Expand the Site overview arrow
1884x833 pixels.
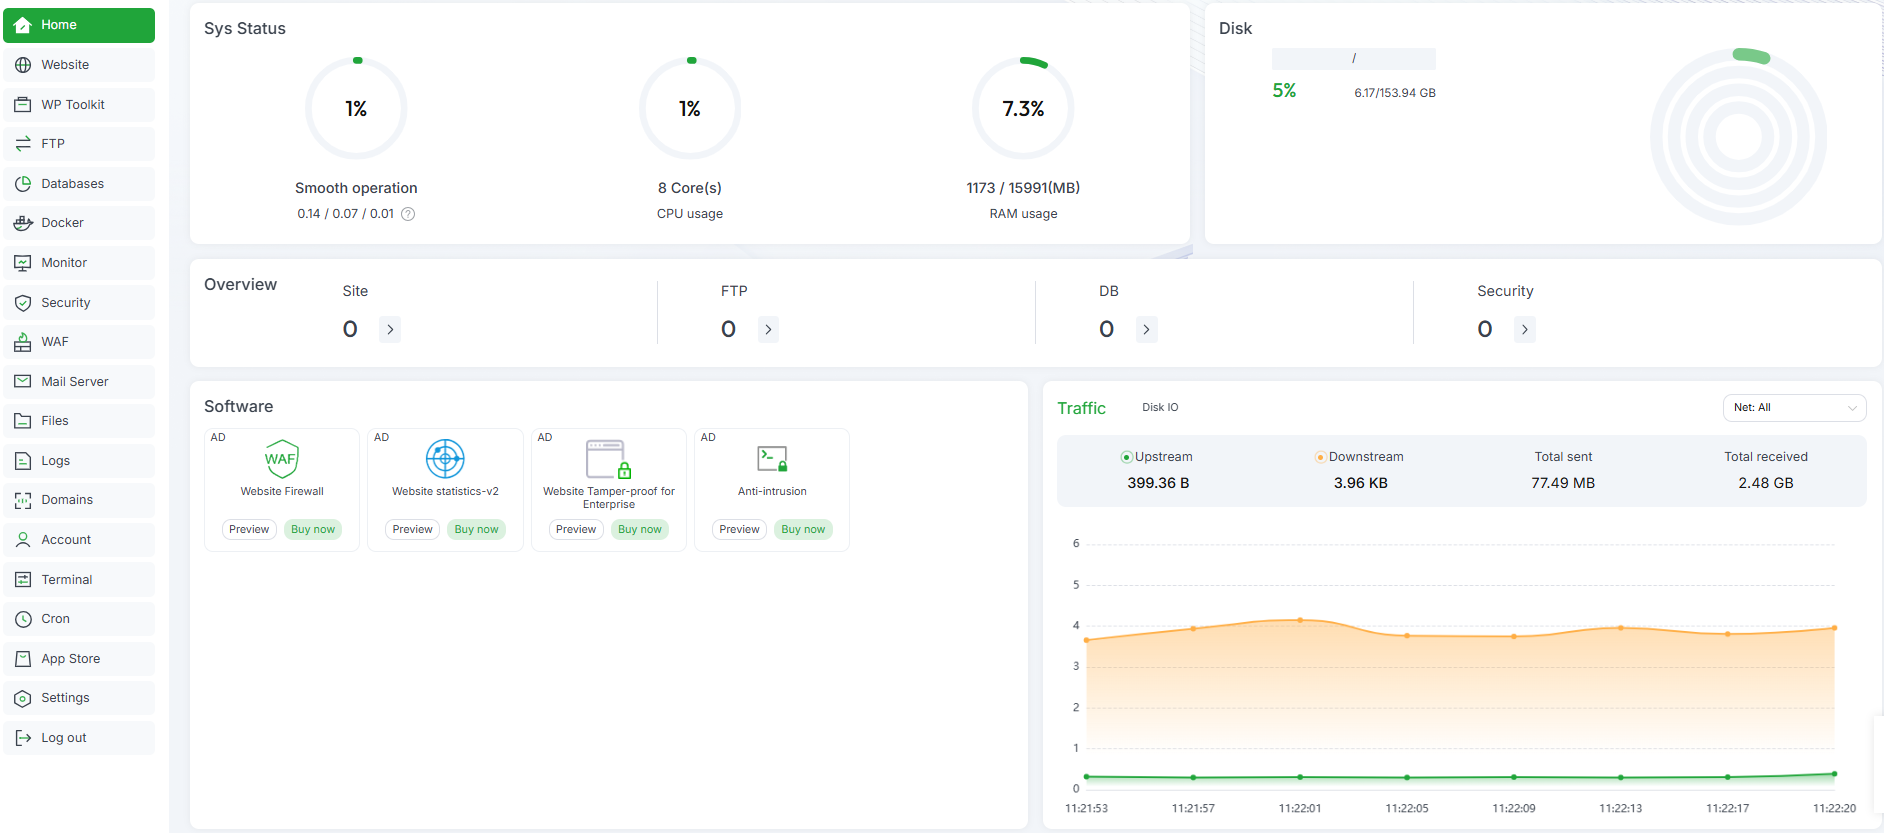coord(390,330)
